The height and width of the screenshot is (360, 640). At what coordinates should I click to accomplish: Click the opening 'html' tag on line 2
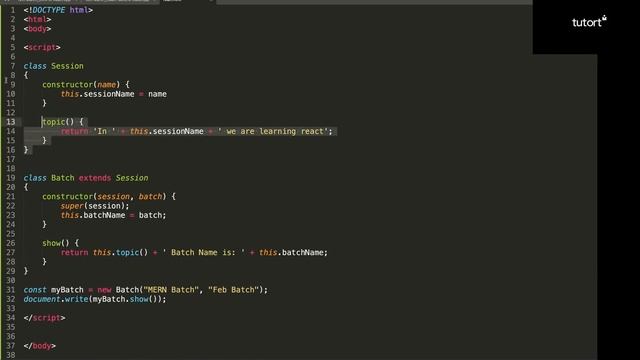(x=37, y=19)
